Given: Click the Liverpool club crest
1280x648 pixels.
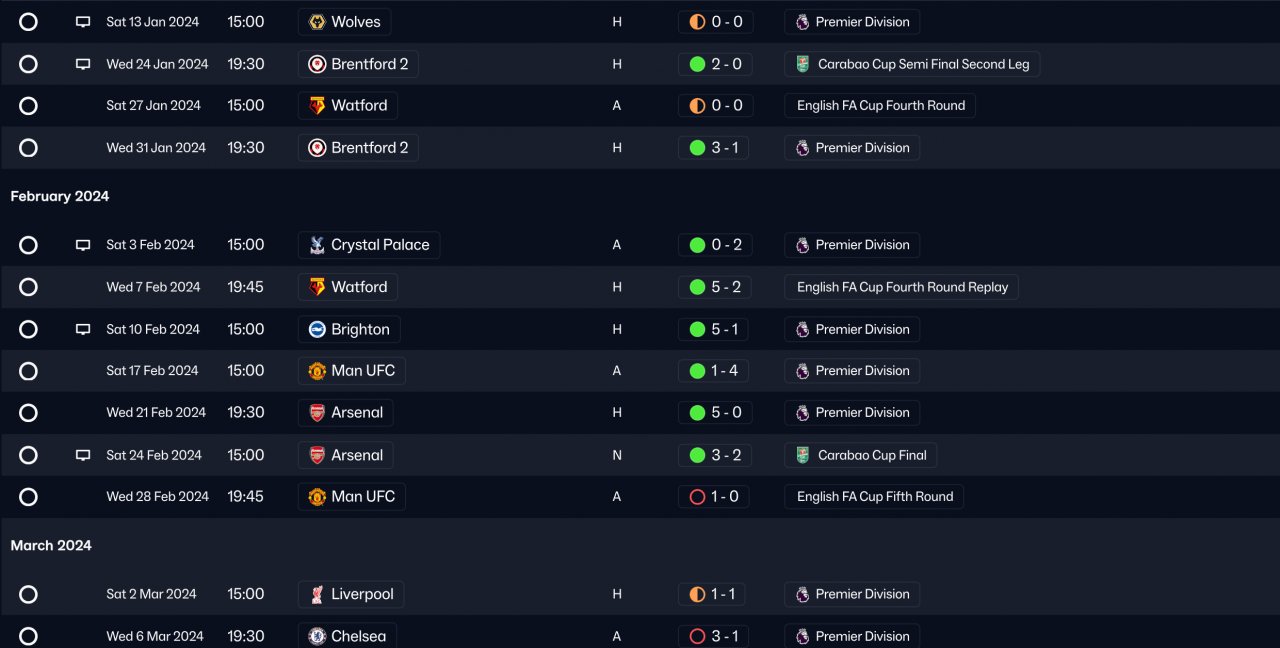Looking at the screenshot, I should tap(317, 594).
